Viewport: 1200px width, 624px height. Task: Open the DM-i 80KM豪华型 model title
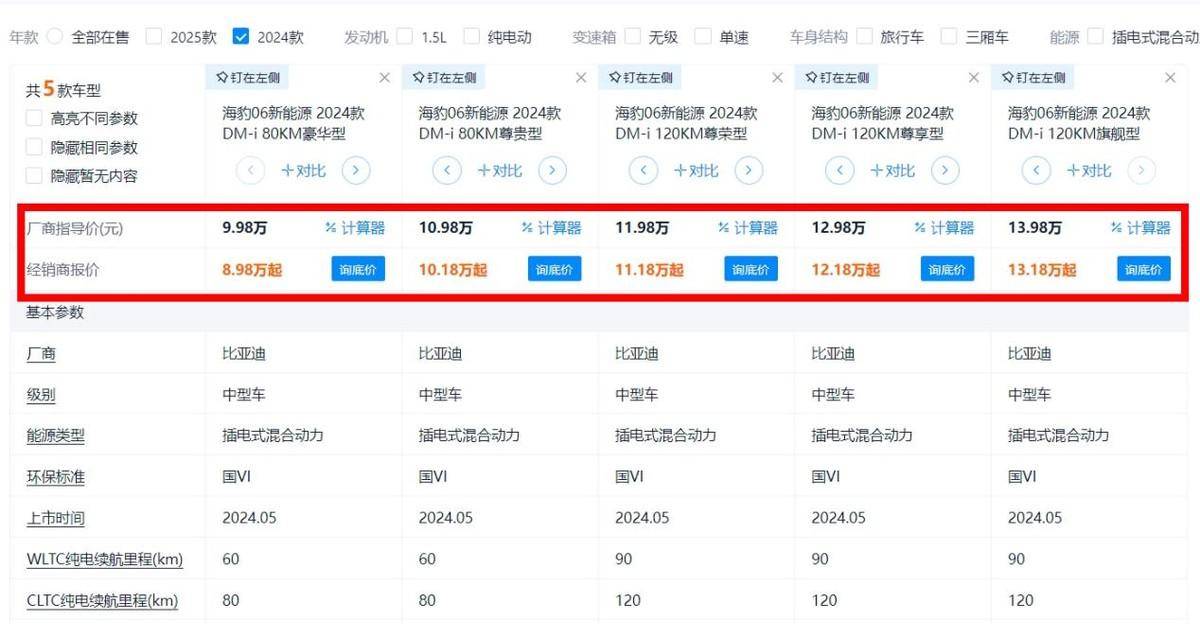pyautogui.click(x=293, y=123)
